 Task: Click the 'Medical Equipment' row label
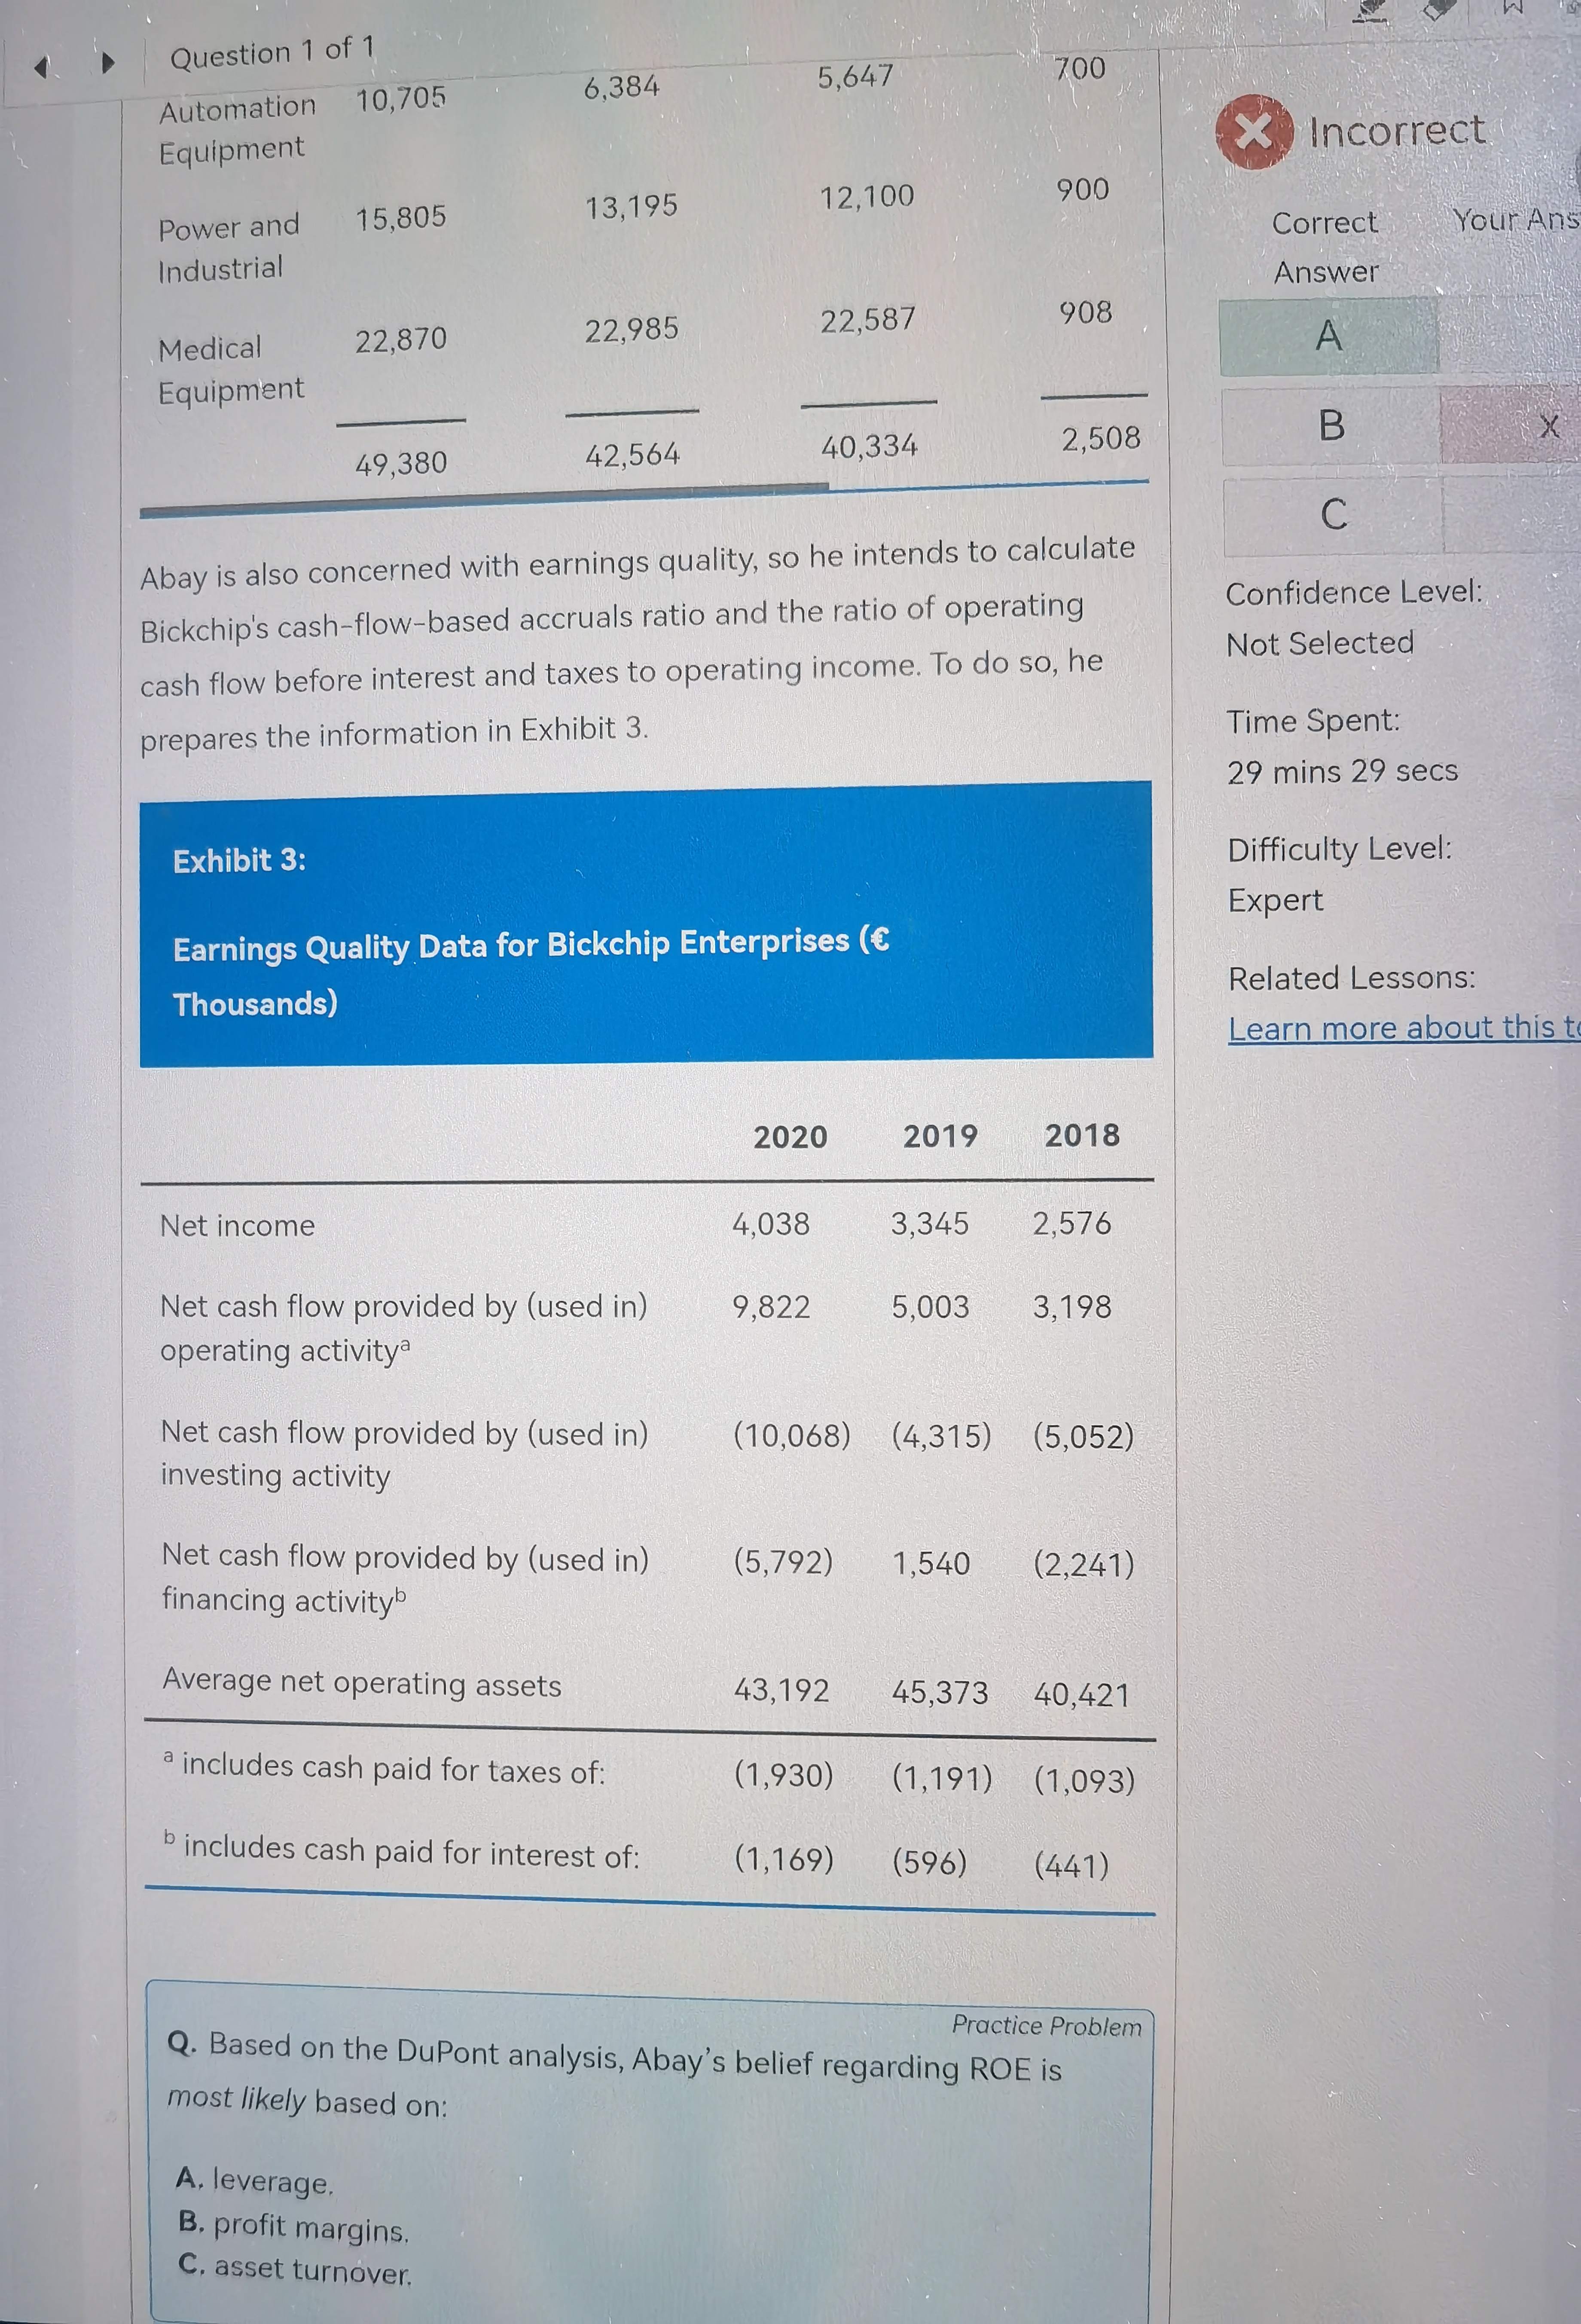click(231, 369)
